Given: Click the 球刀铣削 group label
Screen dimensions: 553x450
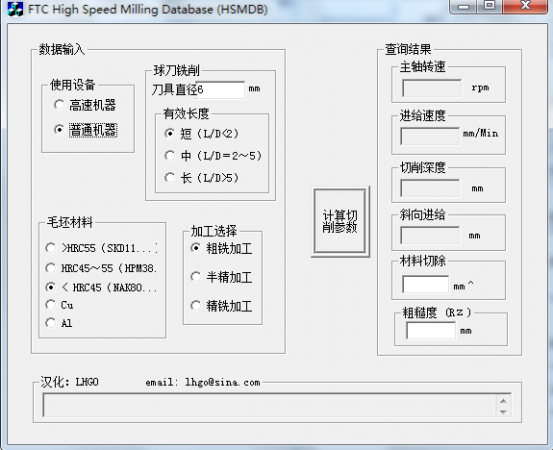Looking at the screenshot, I should [176, 70].
